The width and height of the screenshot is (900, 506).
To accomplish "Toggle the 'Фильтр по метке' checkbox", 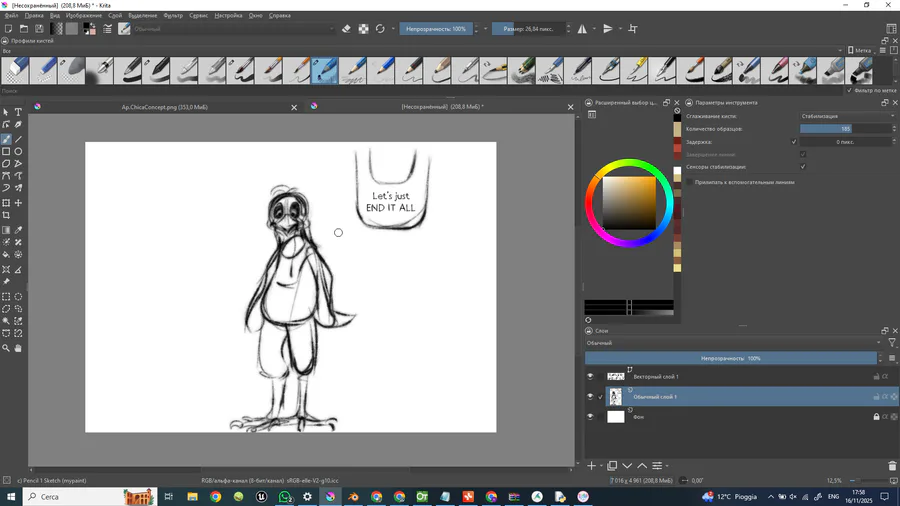I will pos(849,91).
